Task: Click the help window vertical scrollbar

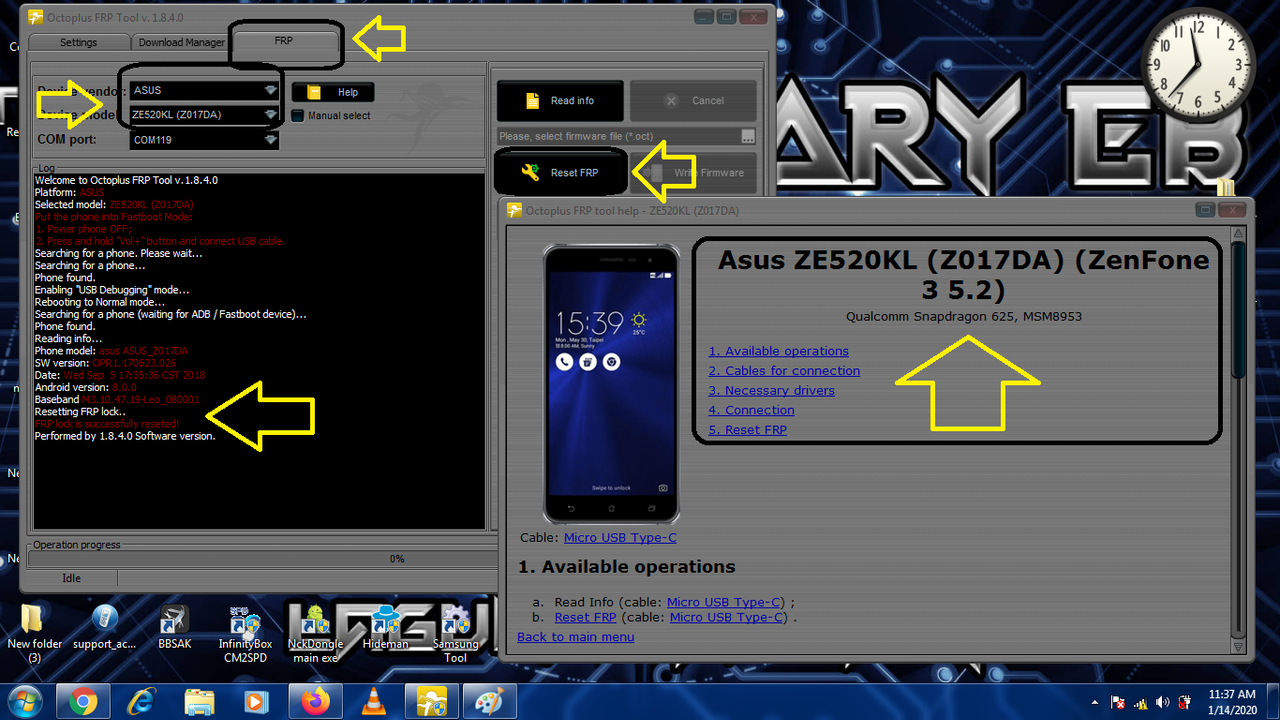Action: coord(1239,440)
